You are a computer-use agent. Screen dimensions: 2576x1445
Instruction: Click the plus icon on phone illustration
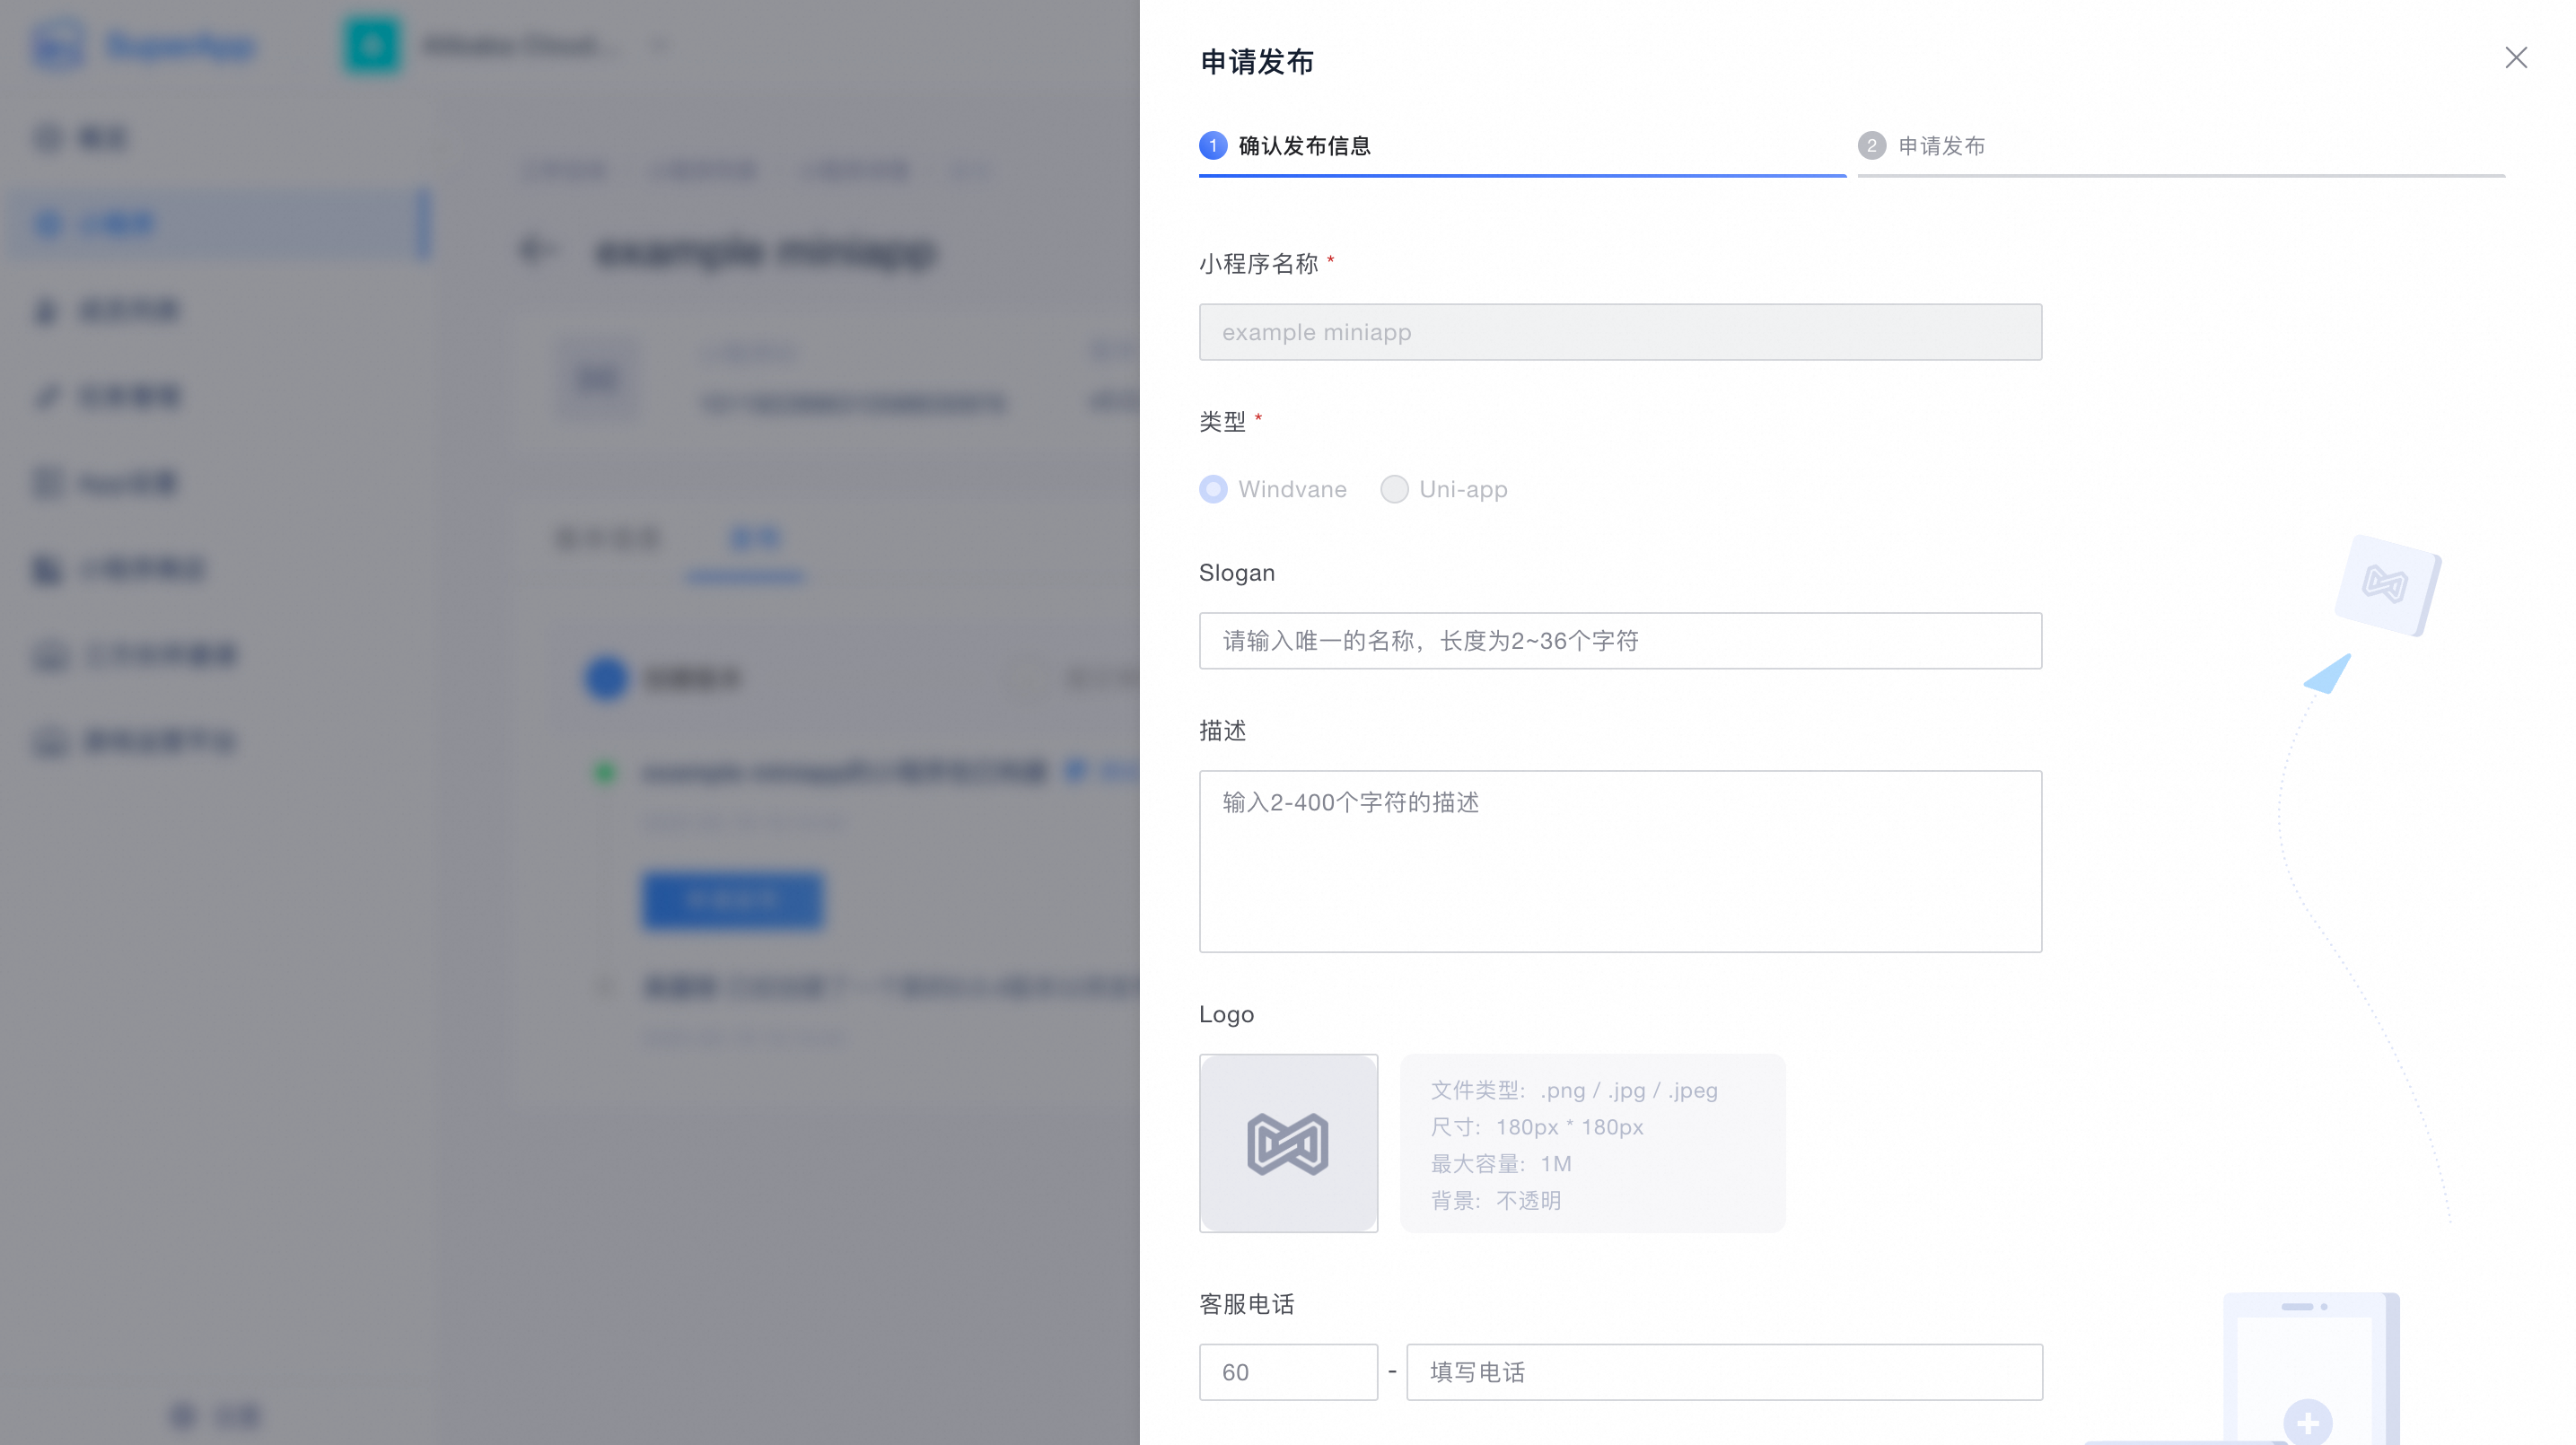click(2307, 1421)
